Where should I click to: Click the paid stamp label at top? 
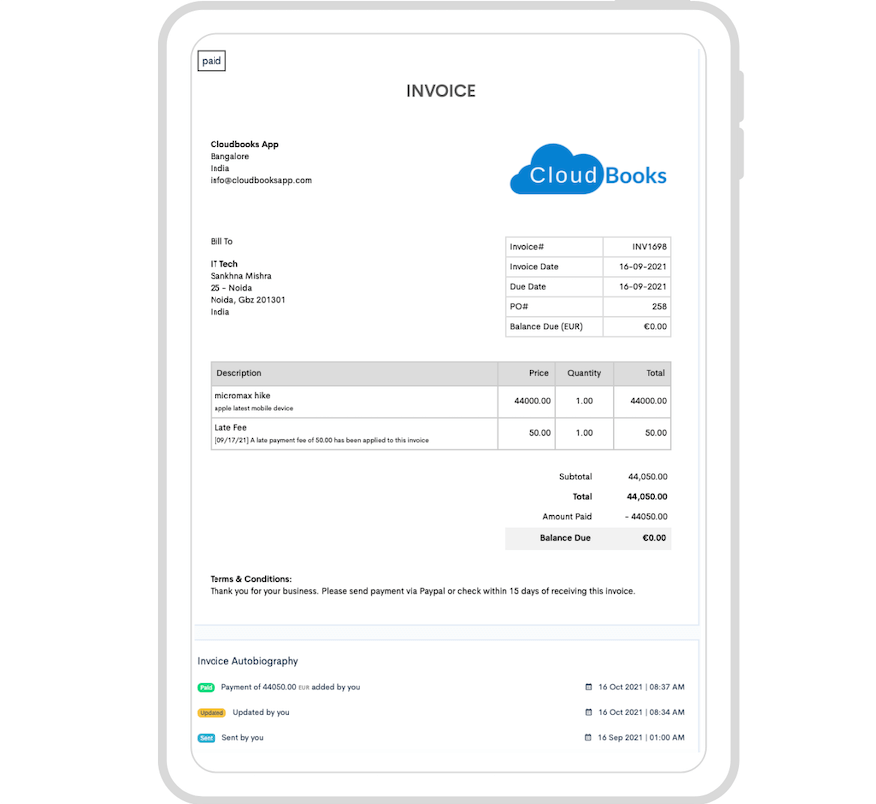click(x=212, y=62)
